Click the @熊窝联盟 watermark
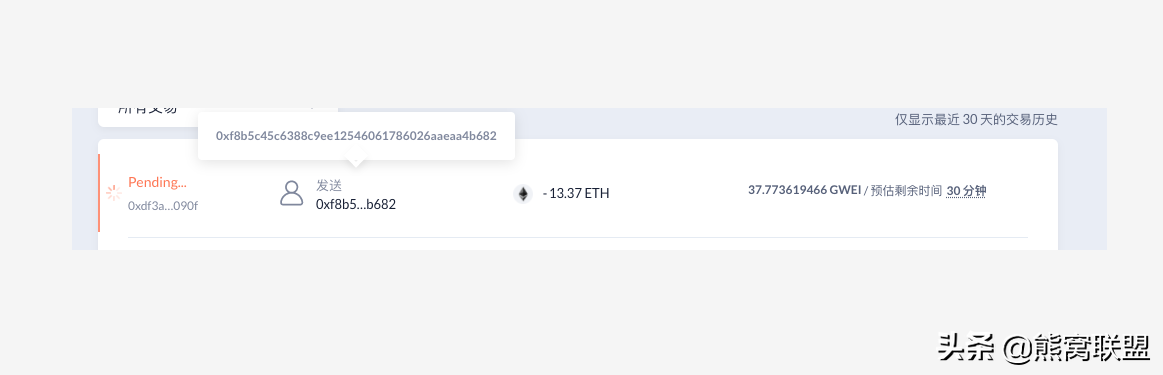The height and width of the screenshot is (375, 1163). tap(1077, 347)
